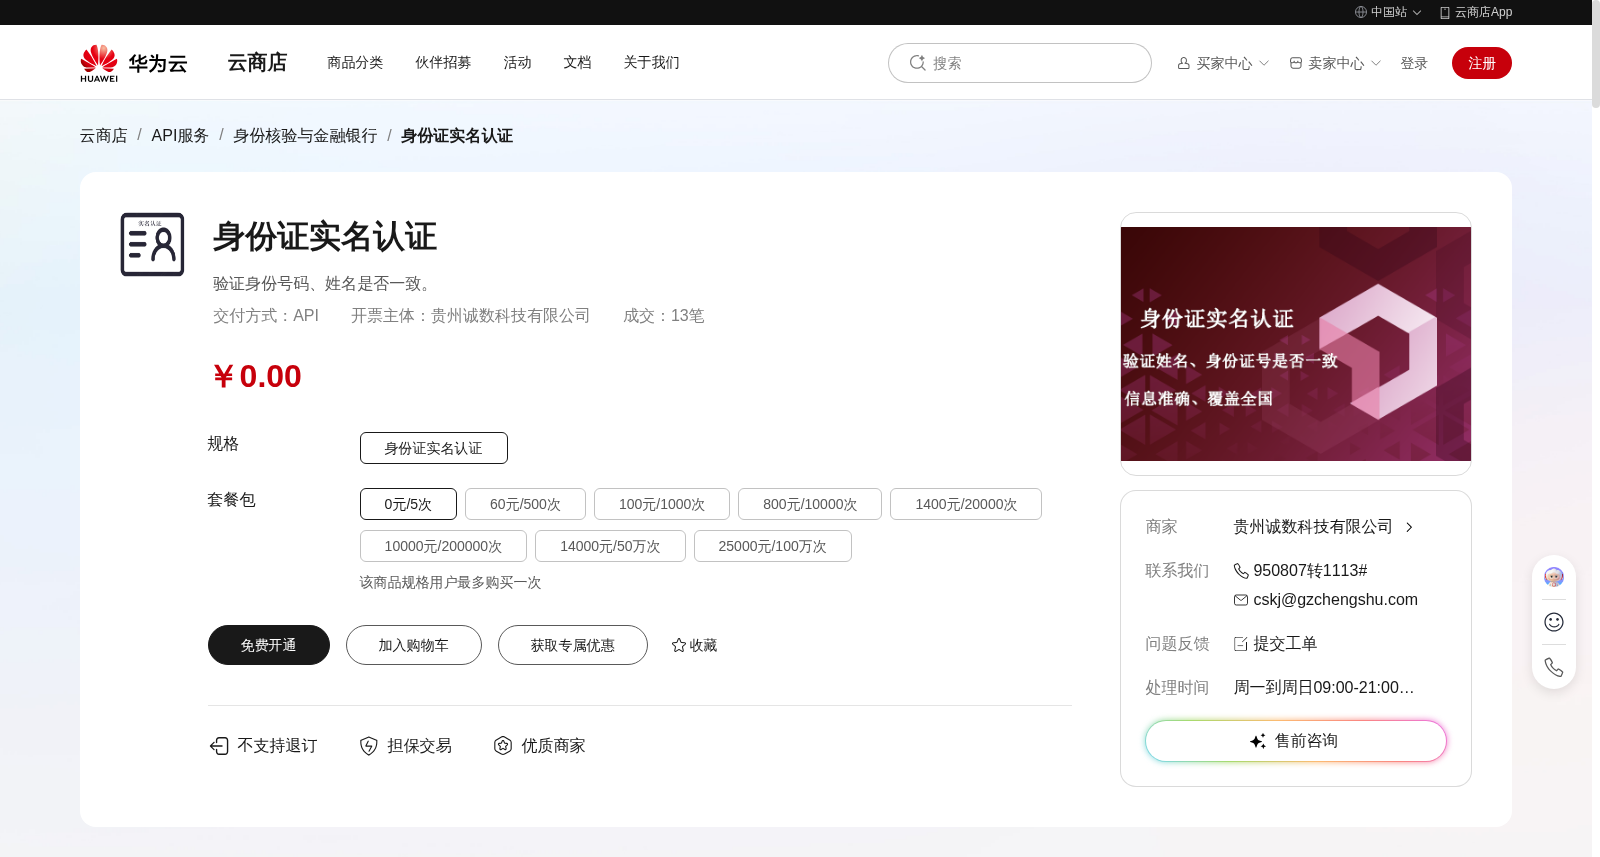
Task: Click the 获取专属优惠 button
Action: (573, 645)
